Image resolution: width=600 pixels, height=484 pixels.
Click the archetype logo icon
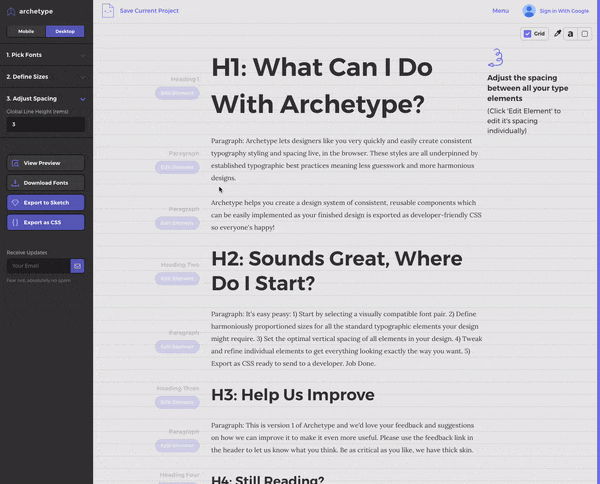(x=11, y=11)
